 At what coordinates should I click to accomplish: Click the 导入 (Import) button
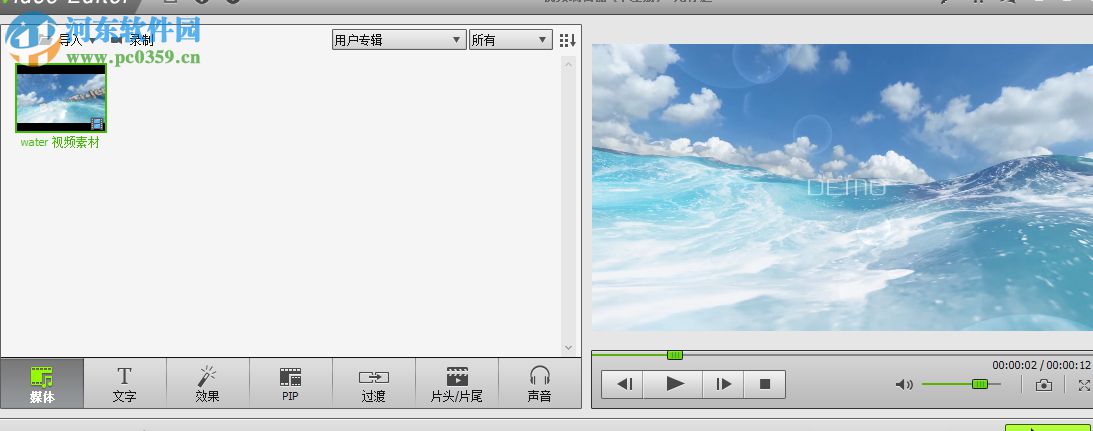67,40
